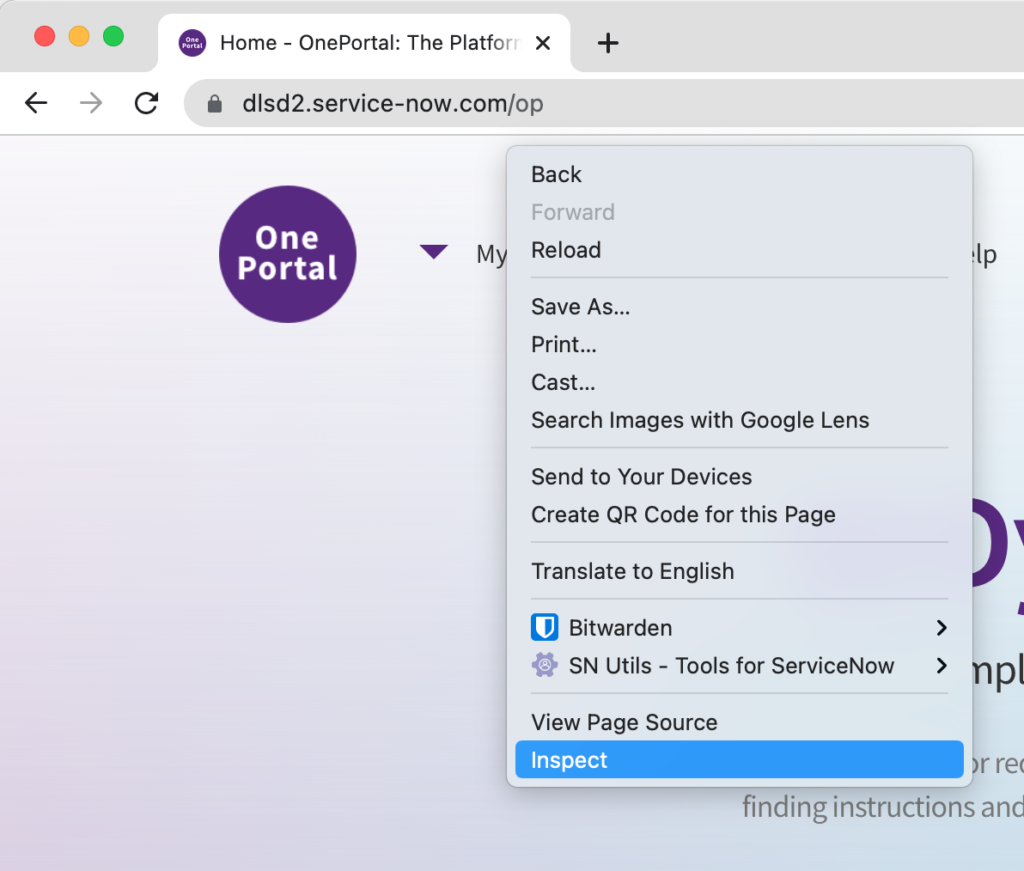Click the red close window button
1024x871 pixels.
44,36
